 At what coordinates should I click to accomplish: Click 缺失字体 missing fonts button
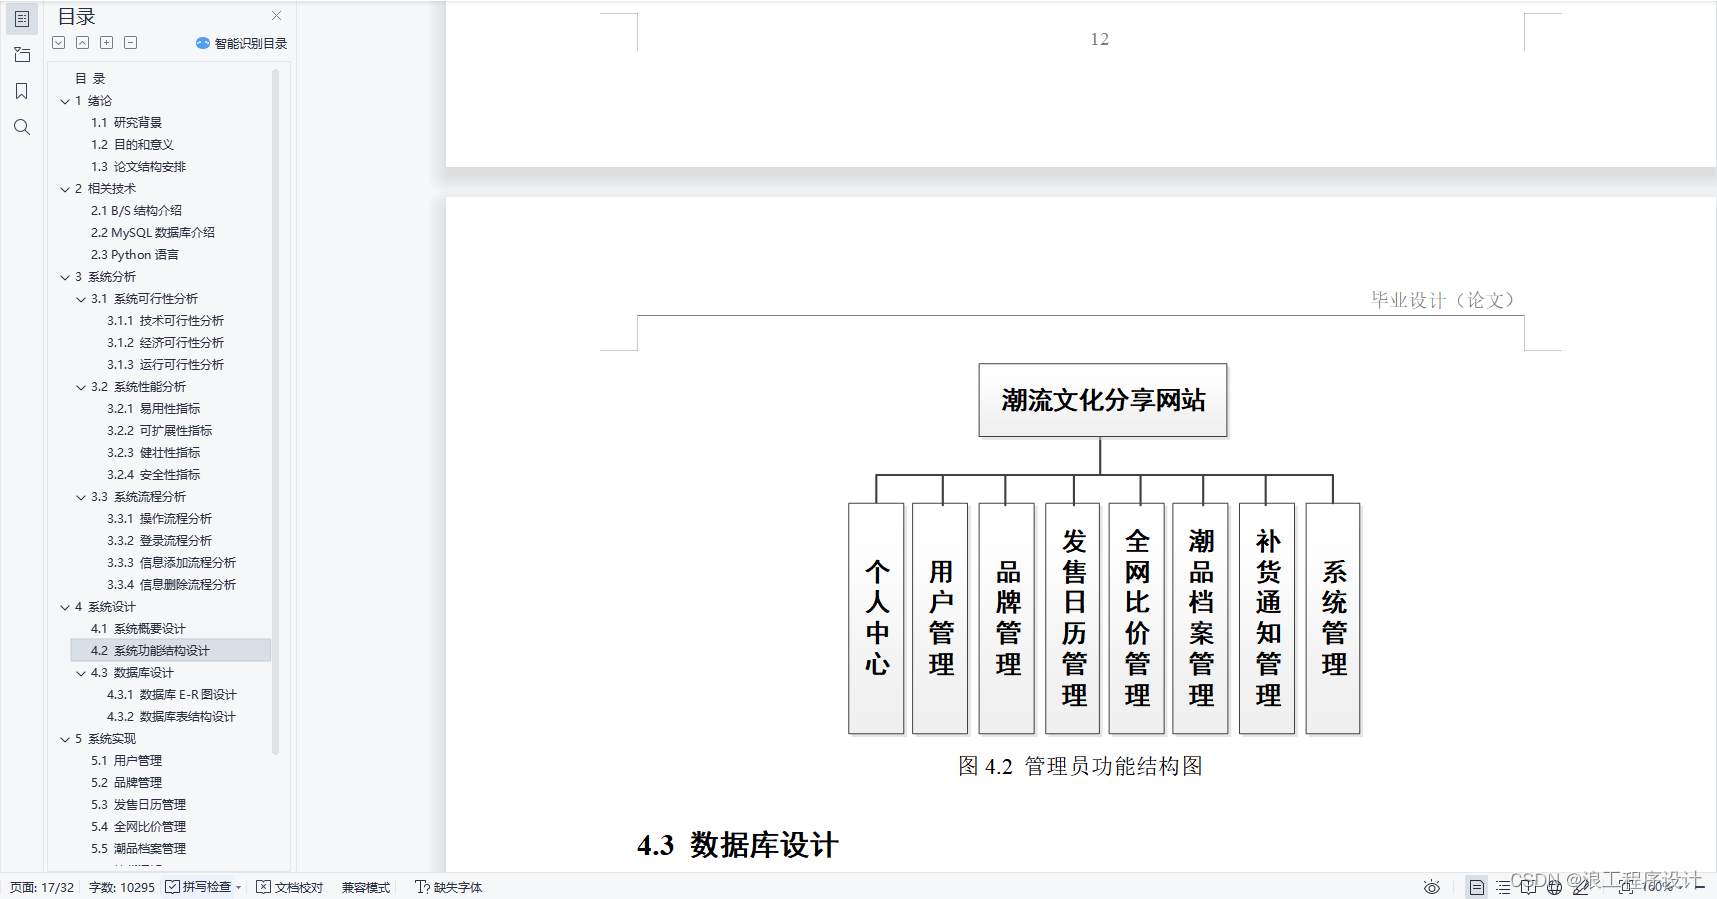pos(449,887)
